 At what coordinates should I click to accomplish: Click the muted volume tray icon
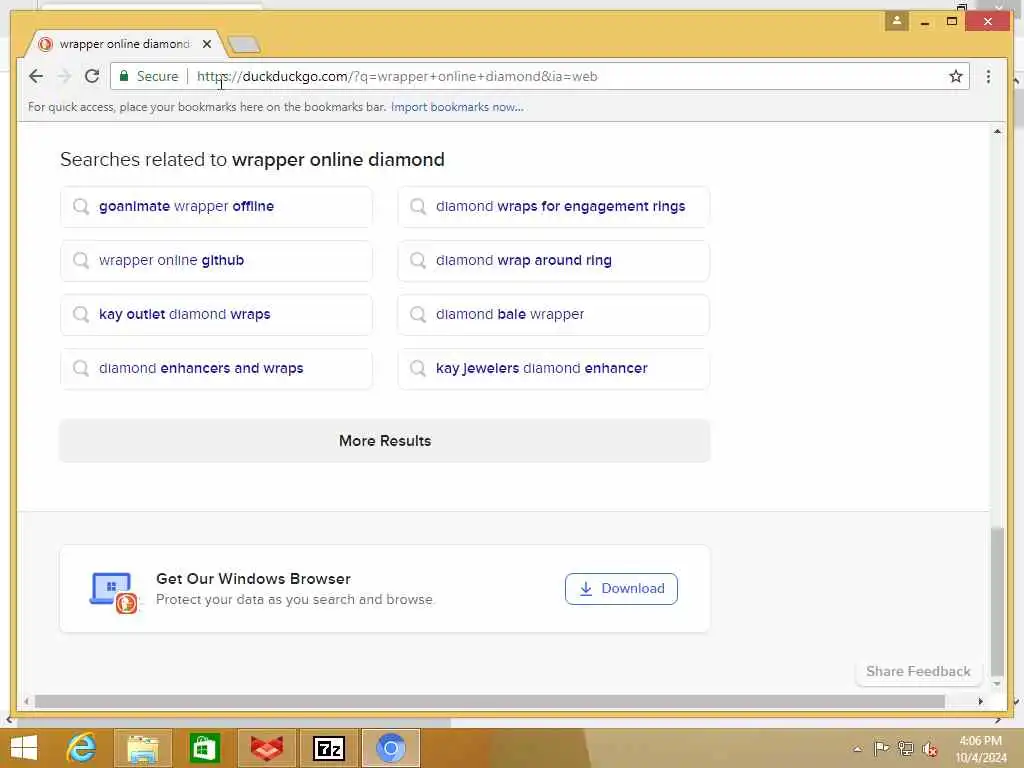(929, 749)
